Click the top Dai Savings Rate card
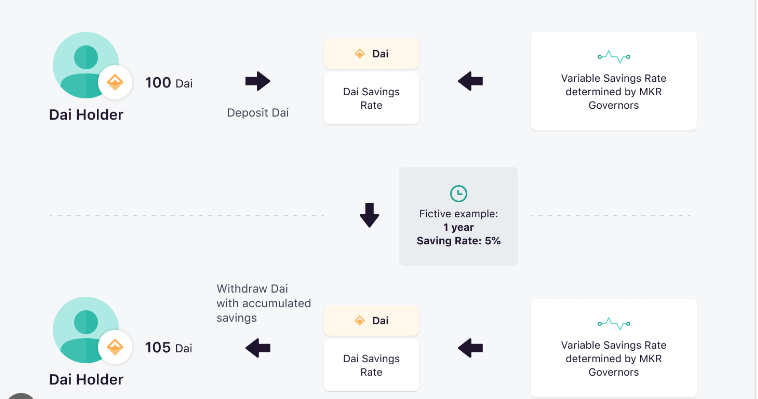The height and width of the screenshot is (399, 758). (x=371, y=99)
